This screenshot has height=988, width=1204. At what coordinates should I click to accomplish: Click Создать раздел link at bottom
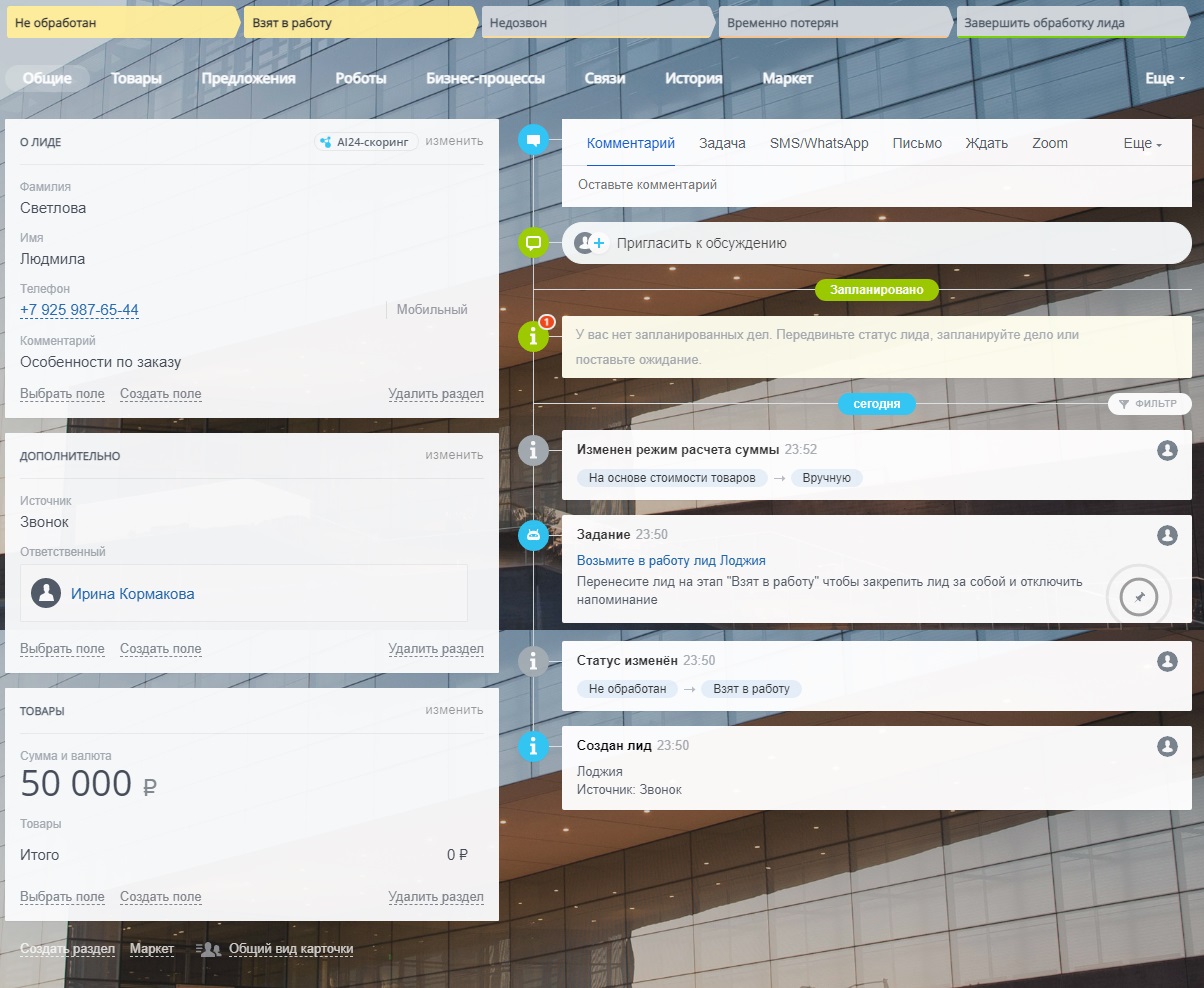67,949
